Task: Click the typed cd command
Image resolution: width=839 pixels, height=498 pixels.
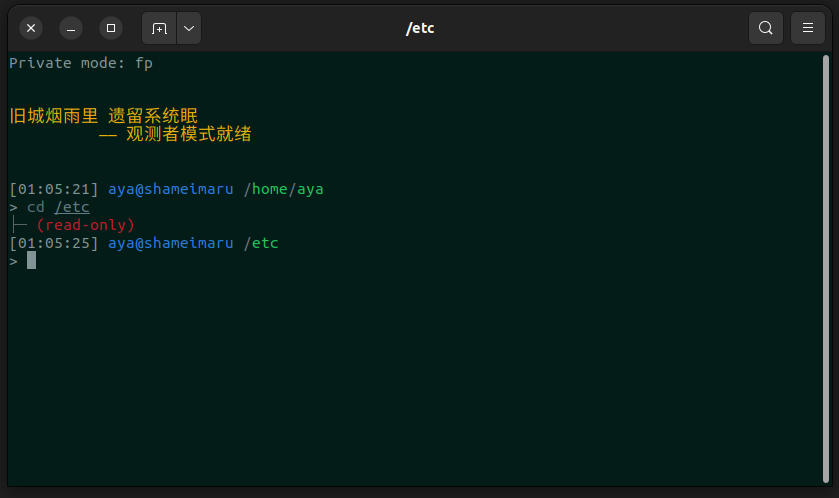Action: tap(36, 207)
